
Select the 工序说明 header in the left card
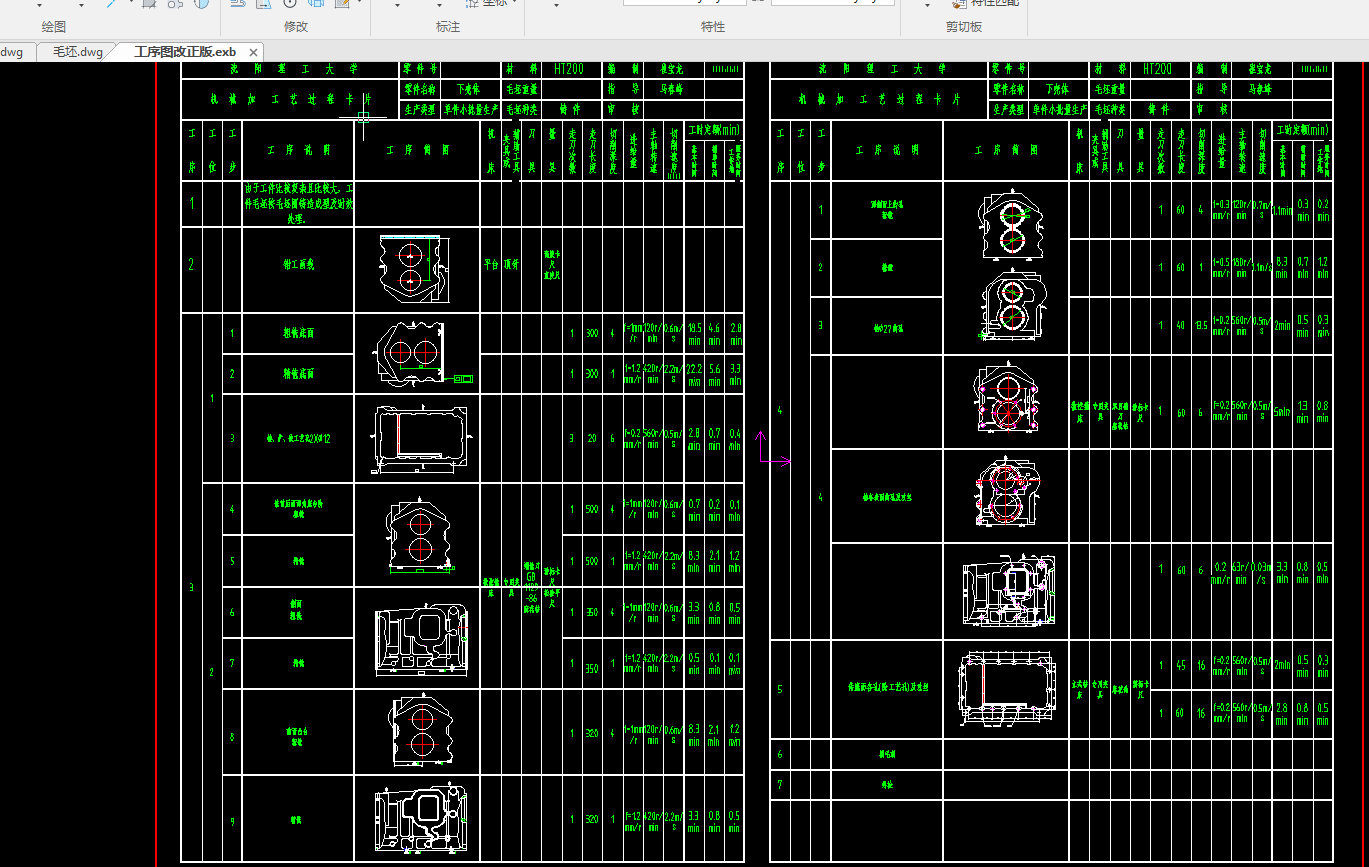coord(298,150)
